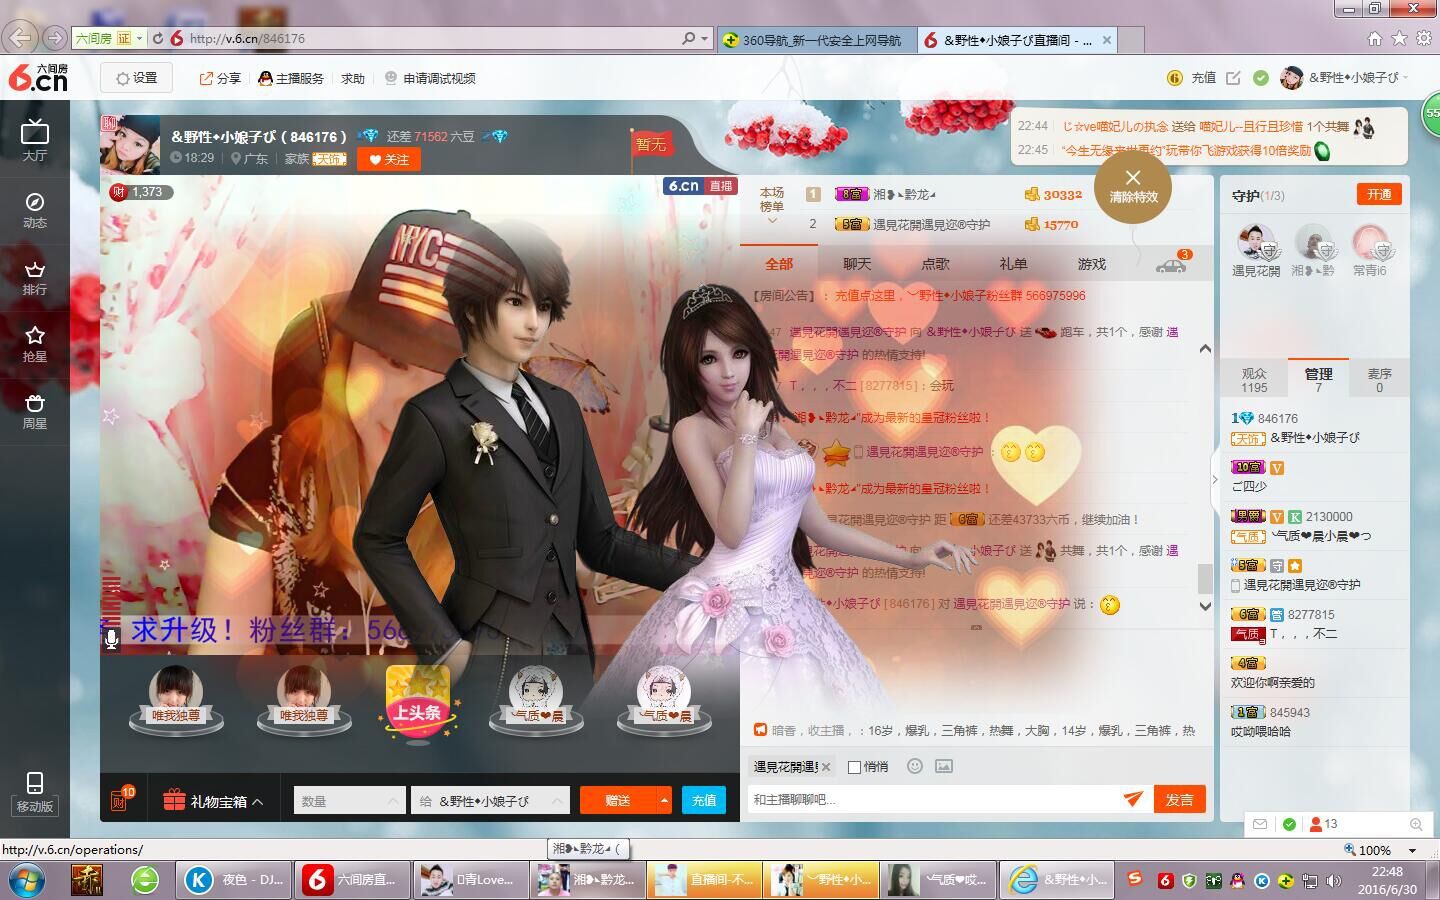This screenshot has height=900, width=1440.
Task: Click the chat scroll up arrow
Action: click(1205, 348)
